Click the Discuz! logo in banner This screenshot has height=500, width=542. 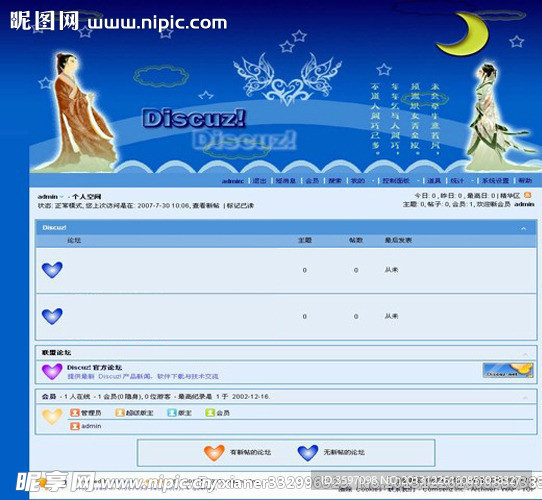point(194,118)
